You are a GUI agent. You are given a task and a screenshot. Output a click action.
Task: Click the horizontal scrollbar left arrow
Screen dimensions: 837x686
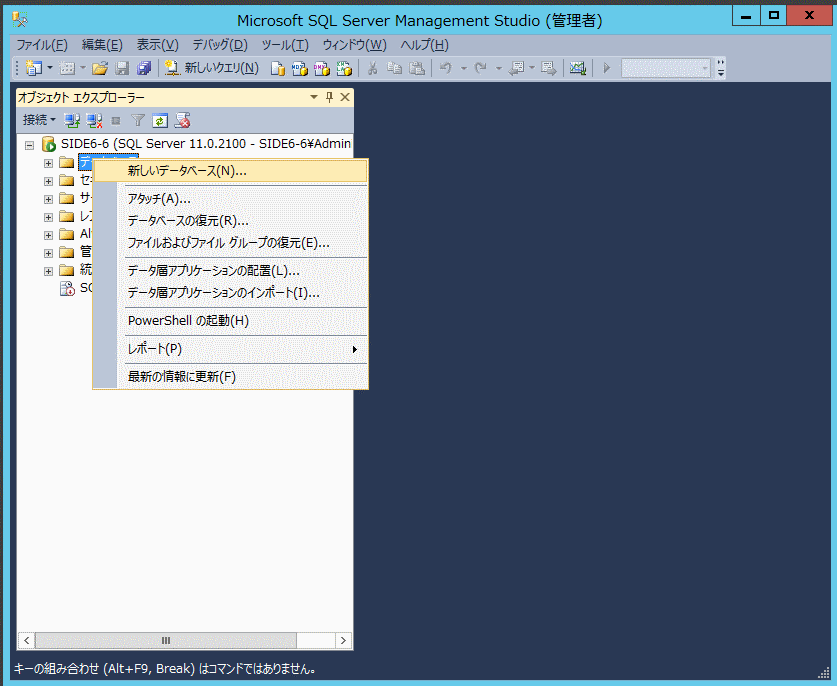[27, 640]
